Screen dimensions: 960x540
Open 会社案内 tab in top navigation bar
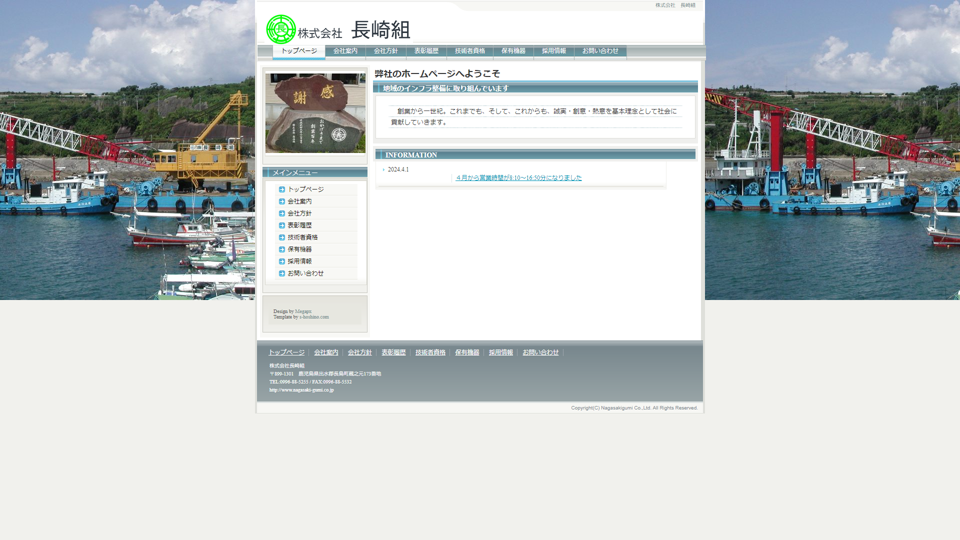[345, 51]
